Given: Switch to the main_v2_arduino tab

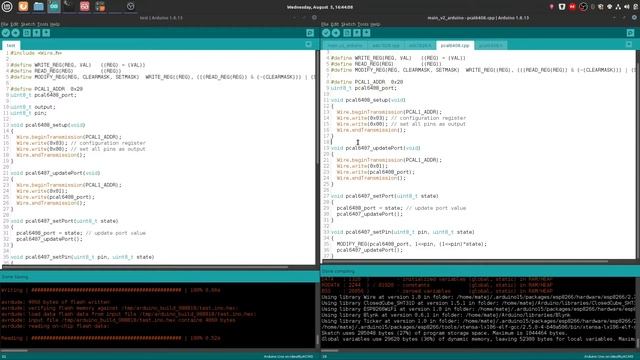Looking at the screenshot, I should pyautogui.click(x=344, y=46).
